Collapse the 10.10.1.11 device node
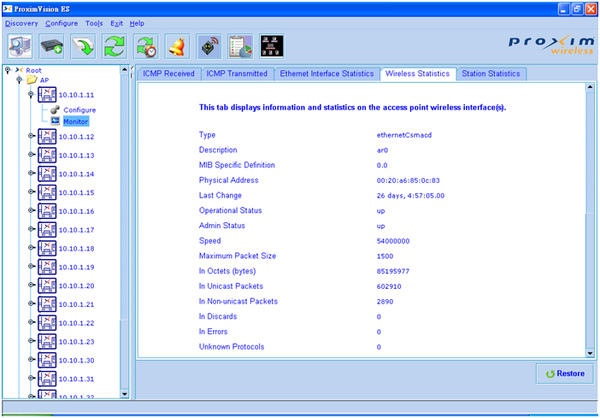600x418 pixels. coord(31,94)
